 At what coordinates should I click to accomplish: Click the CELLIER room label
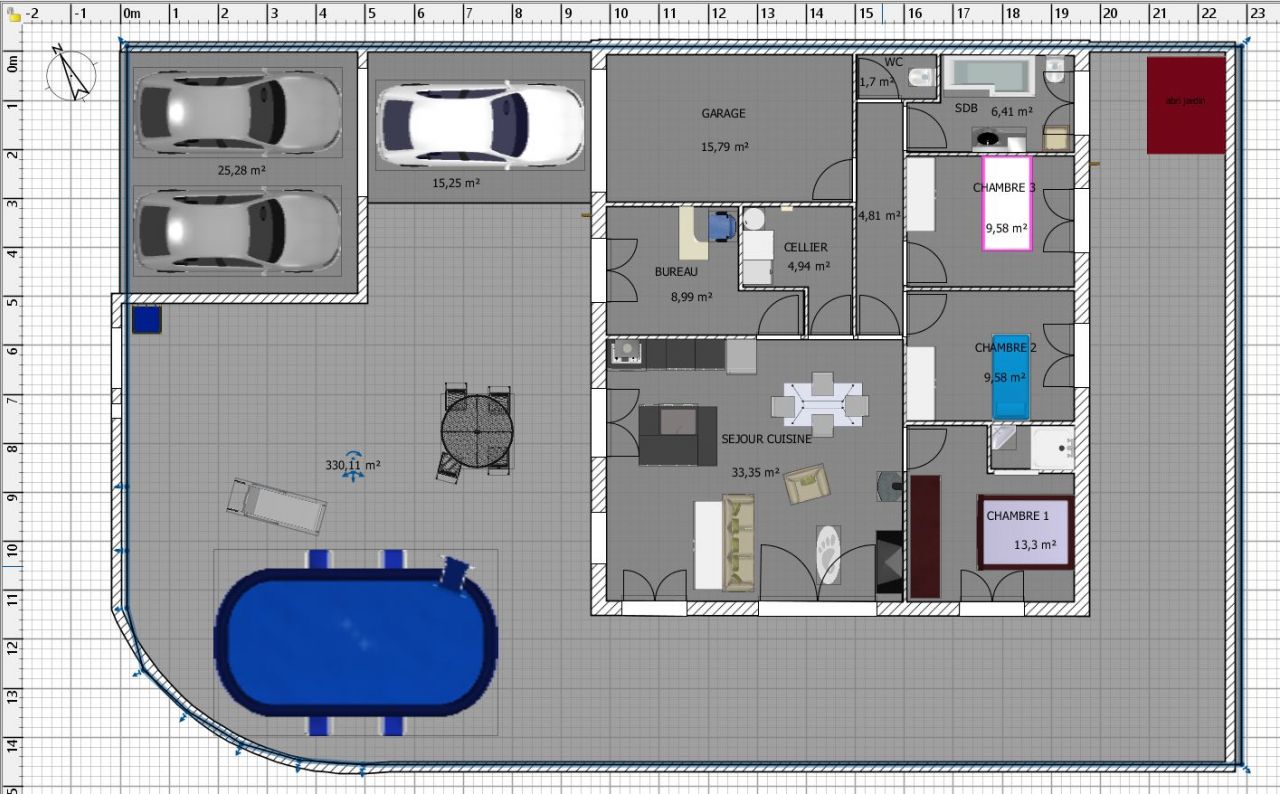point(805,247)
